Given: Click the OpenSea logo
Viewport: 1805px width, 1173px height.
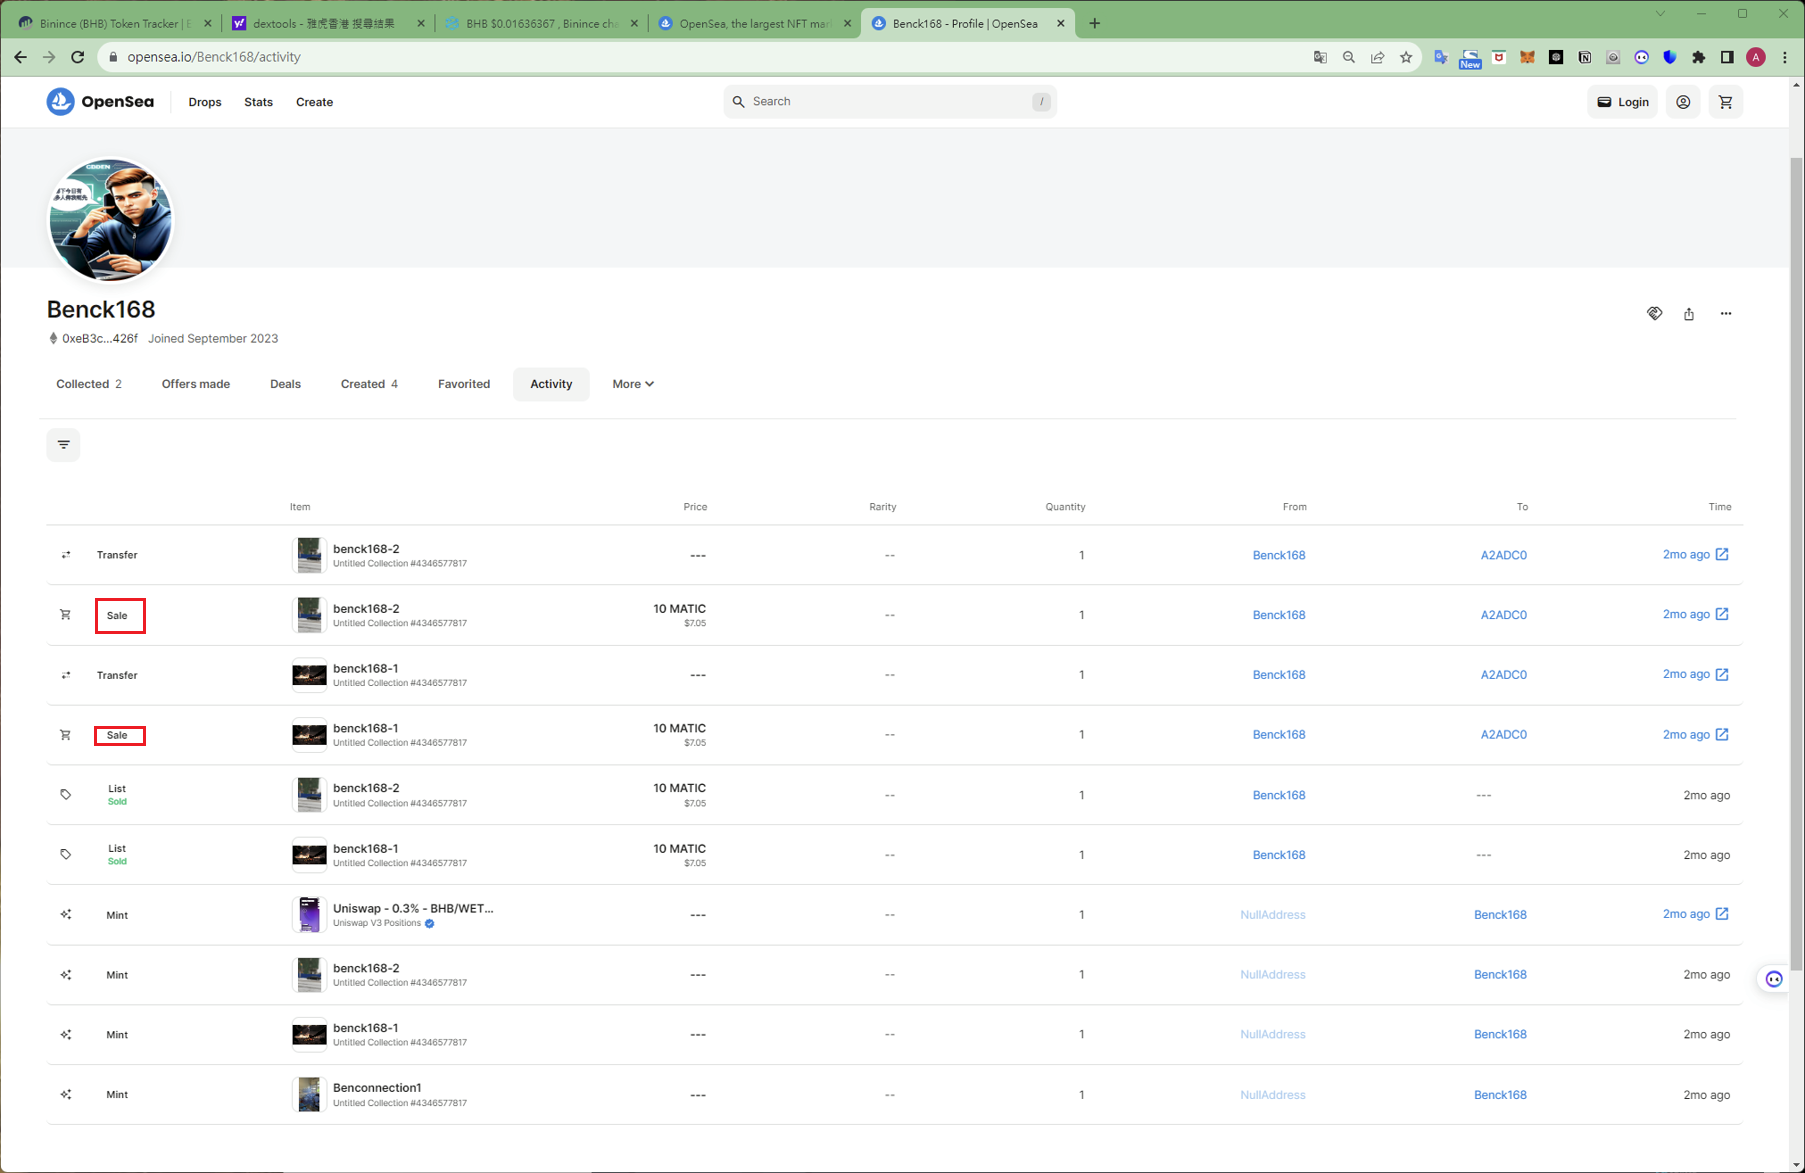Looking at the screenshot, I should (100, 102).
